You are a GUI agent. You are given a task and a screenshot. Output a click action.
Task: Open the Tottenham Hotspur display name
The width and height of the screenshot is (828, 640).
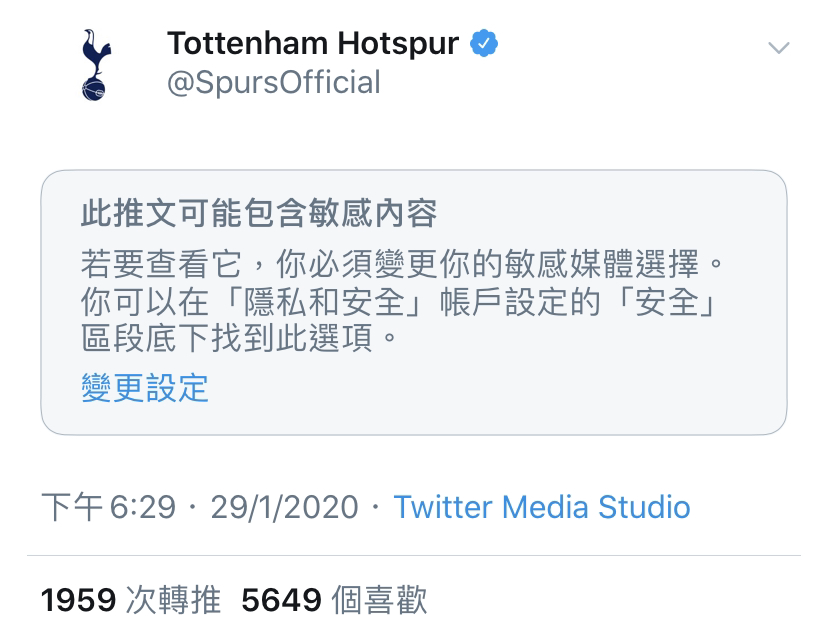313,43
